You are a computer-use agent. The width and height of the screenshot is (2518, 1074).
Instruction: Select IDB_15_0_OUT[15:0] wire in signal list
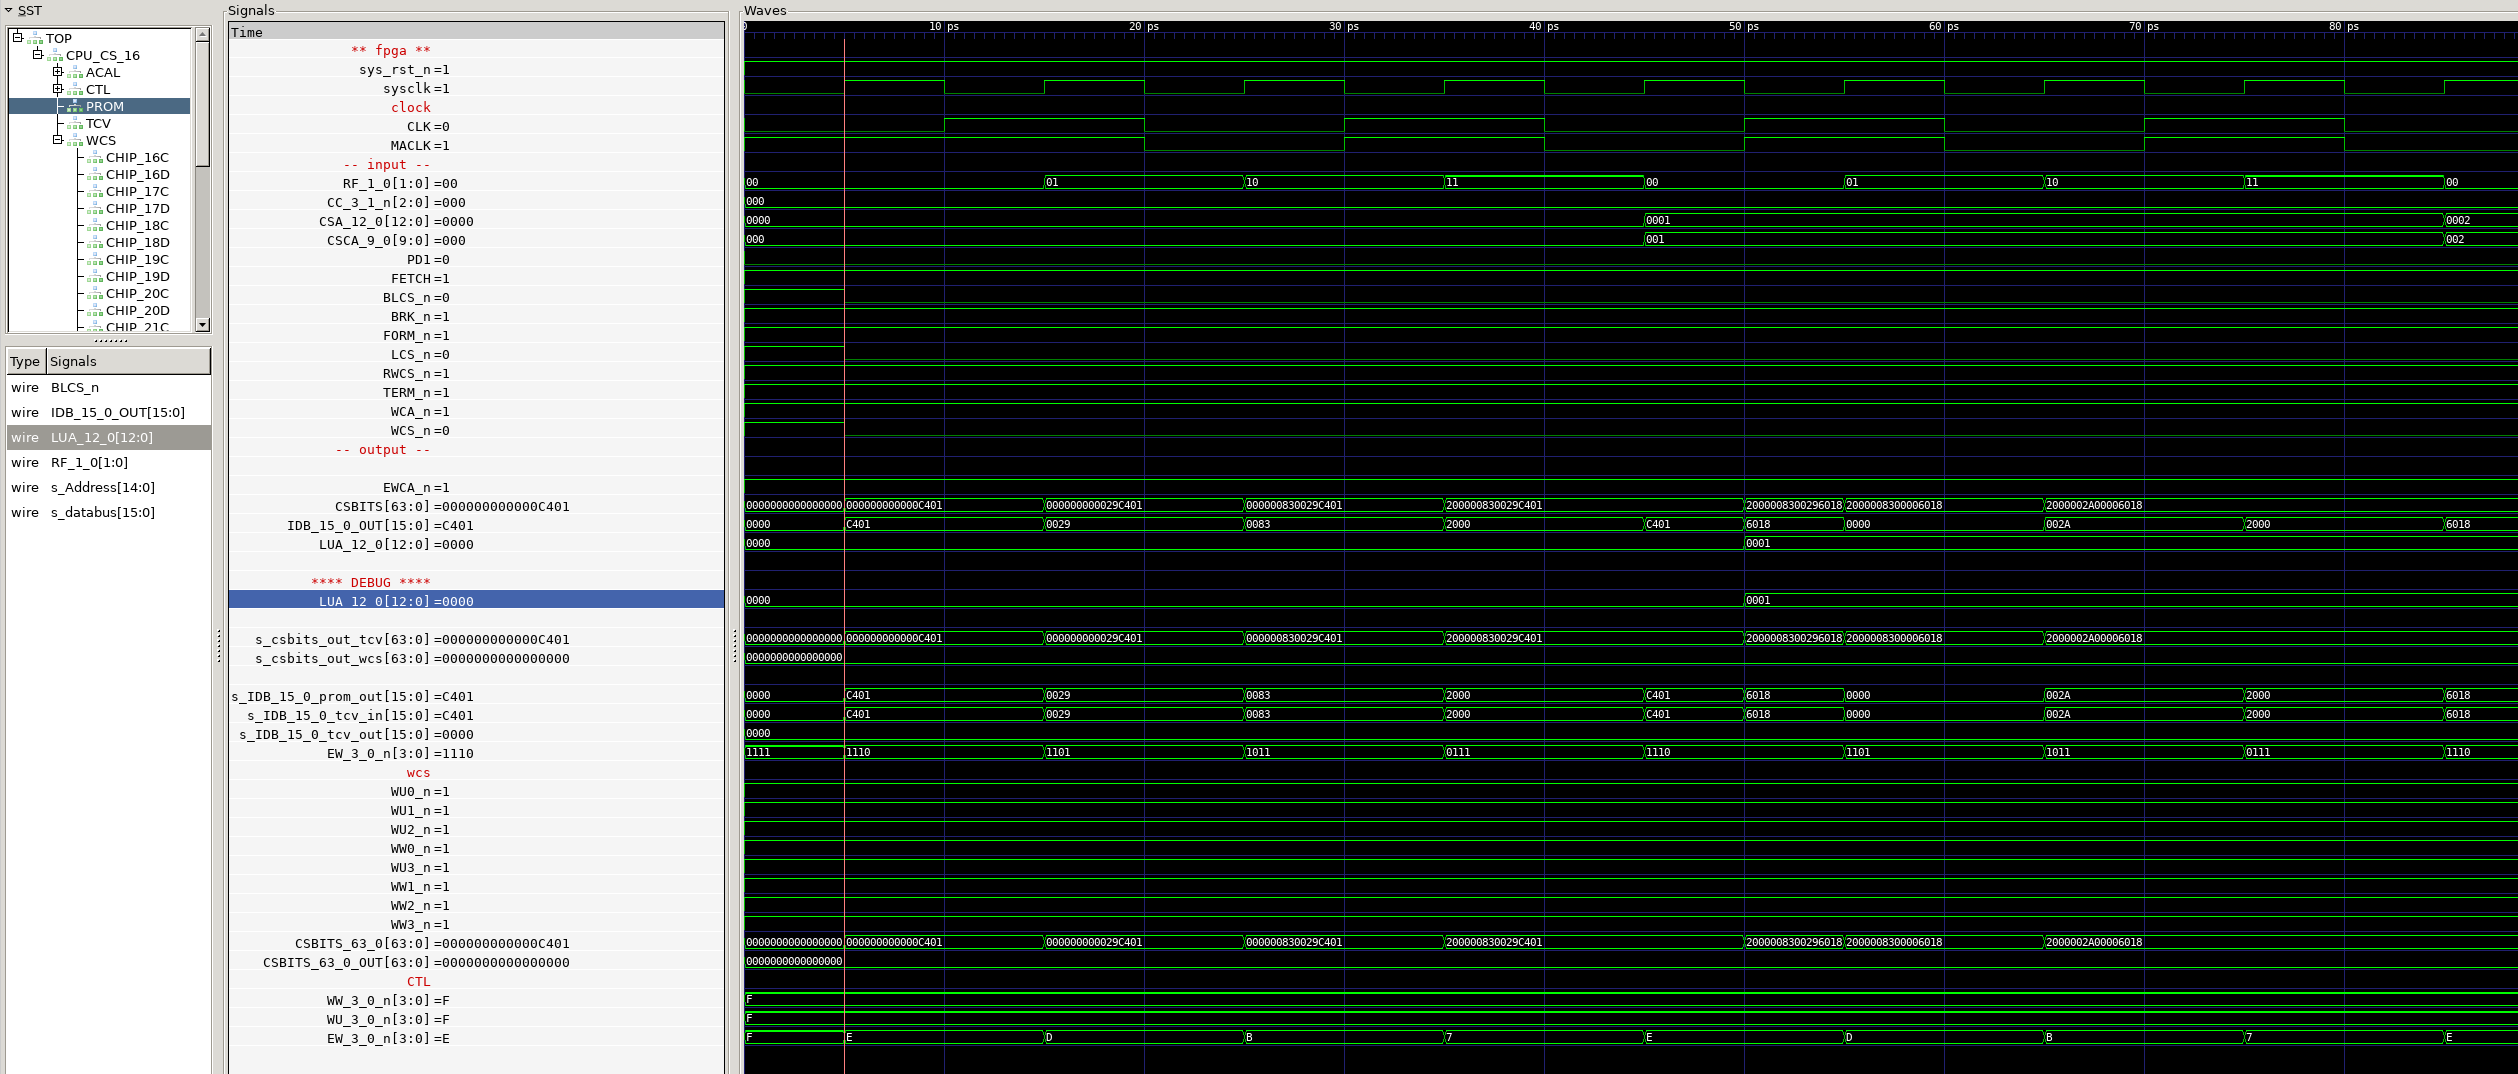tap(109, 413)
